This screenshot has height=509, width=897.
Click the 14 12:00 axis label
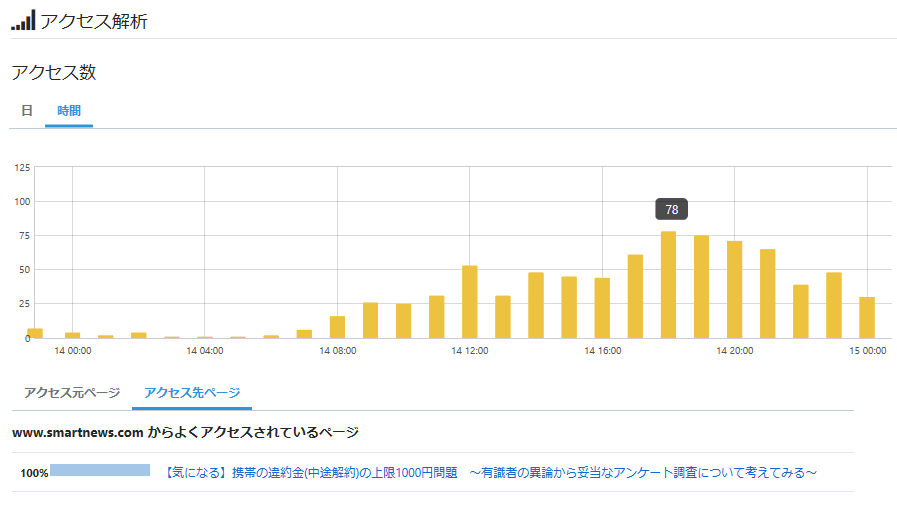coord(470,351)
